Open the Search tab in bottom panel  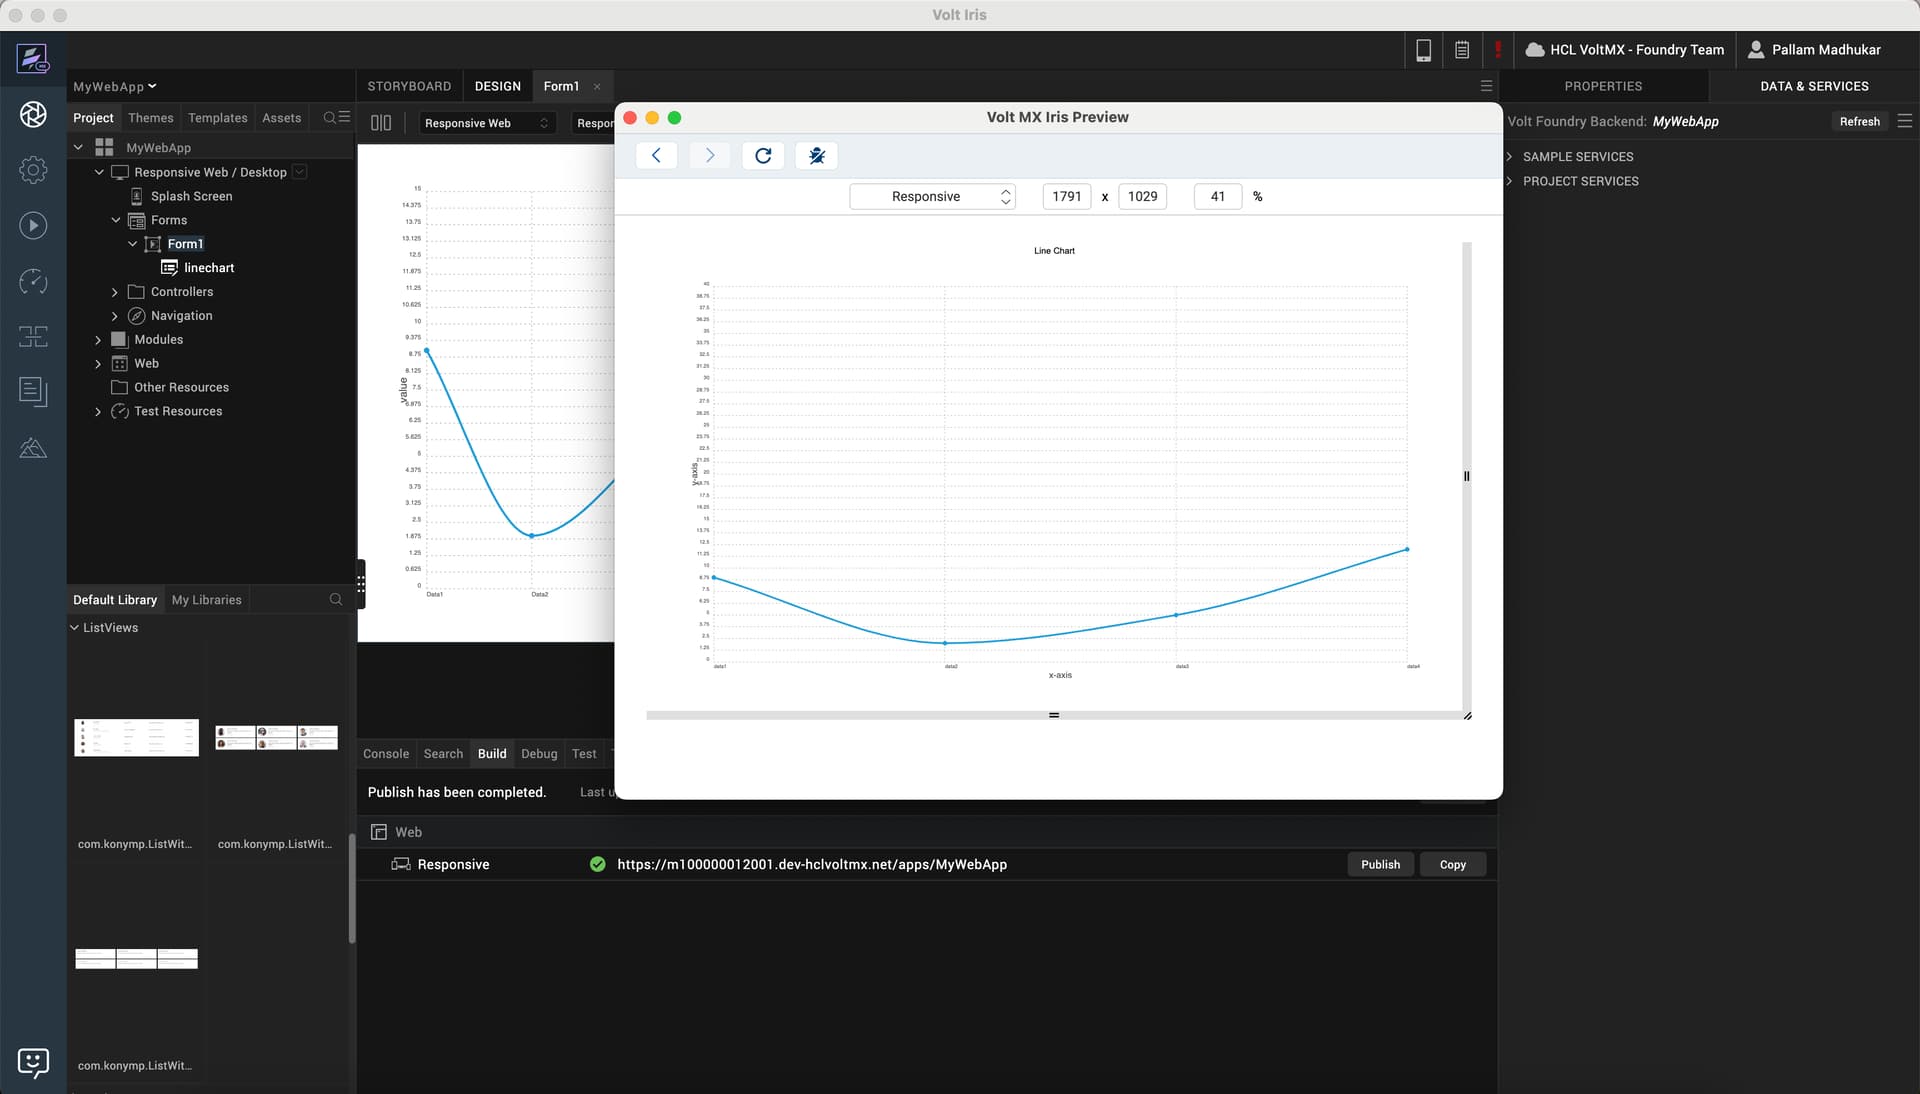(443, 754)
